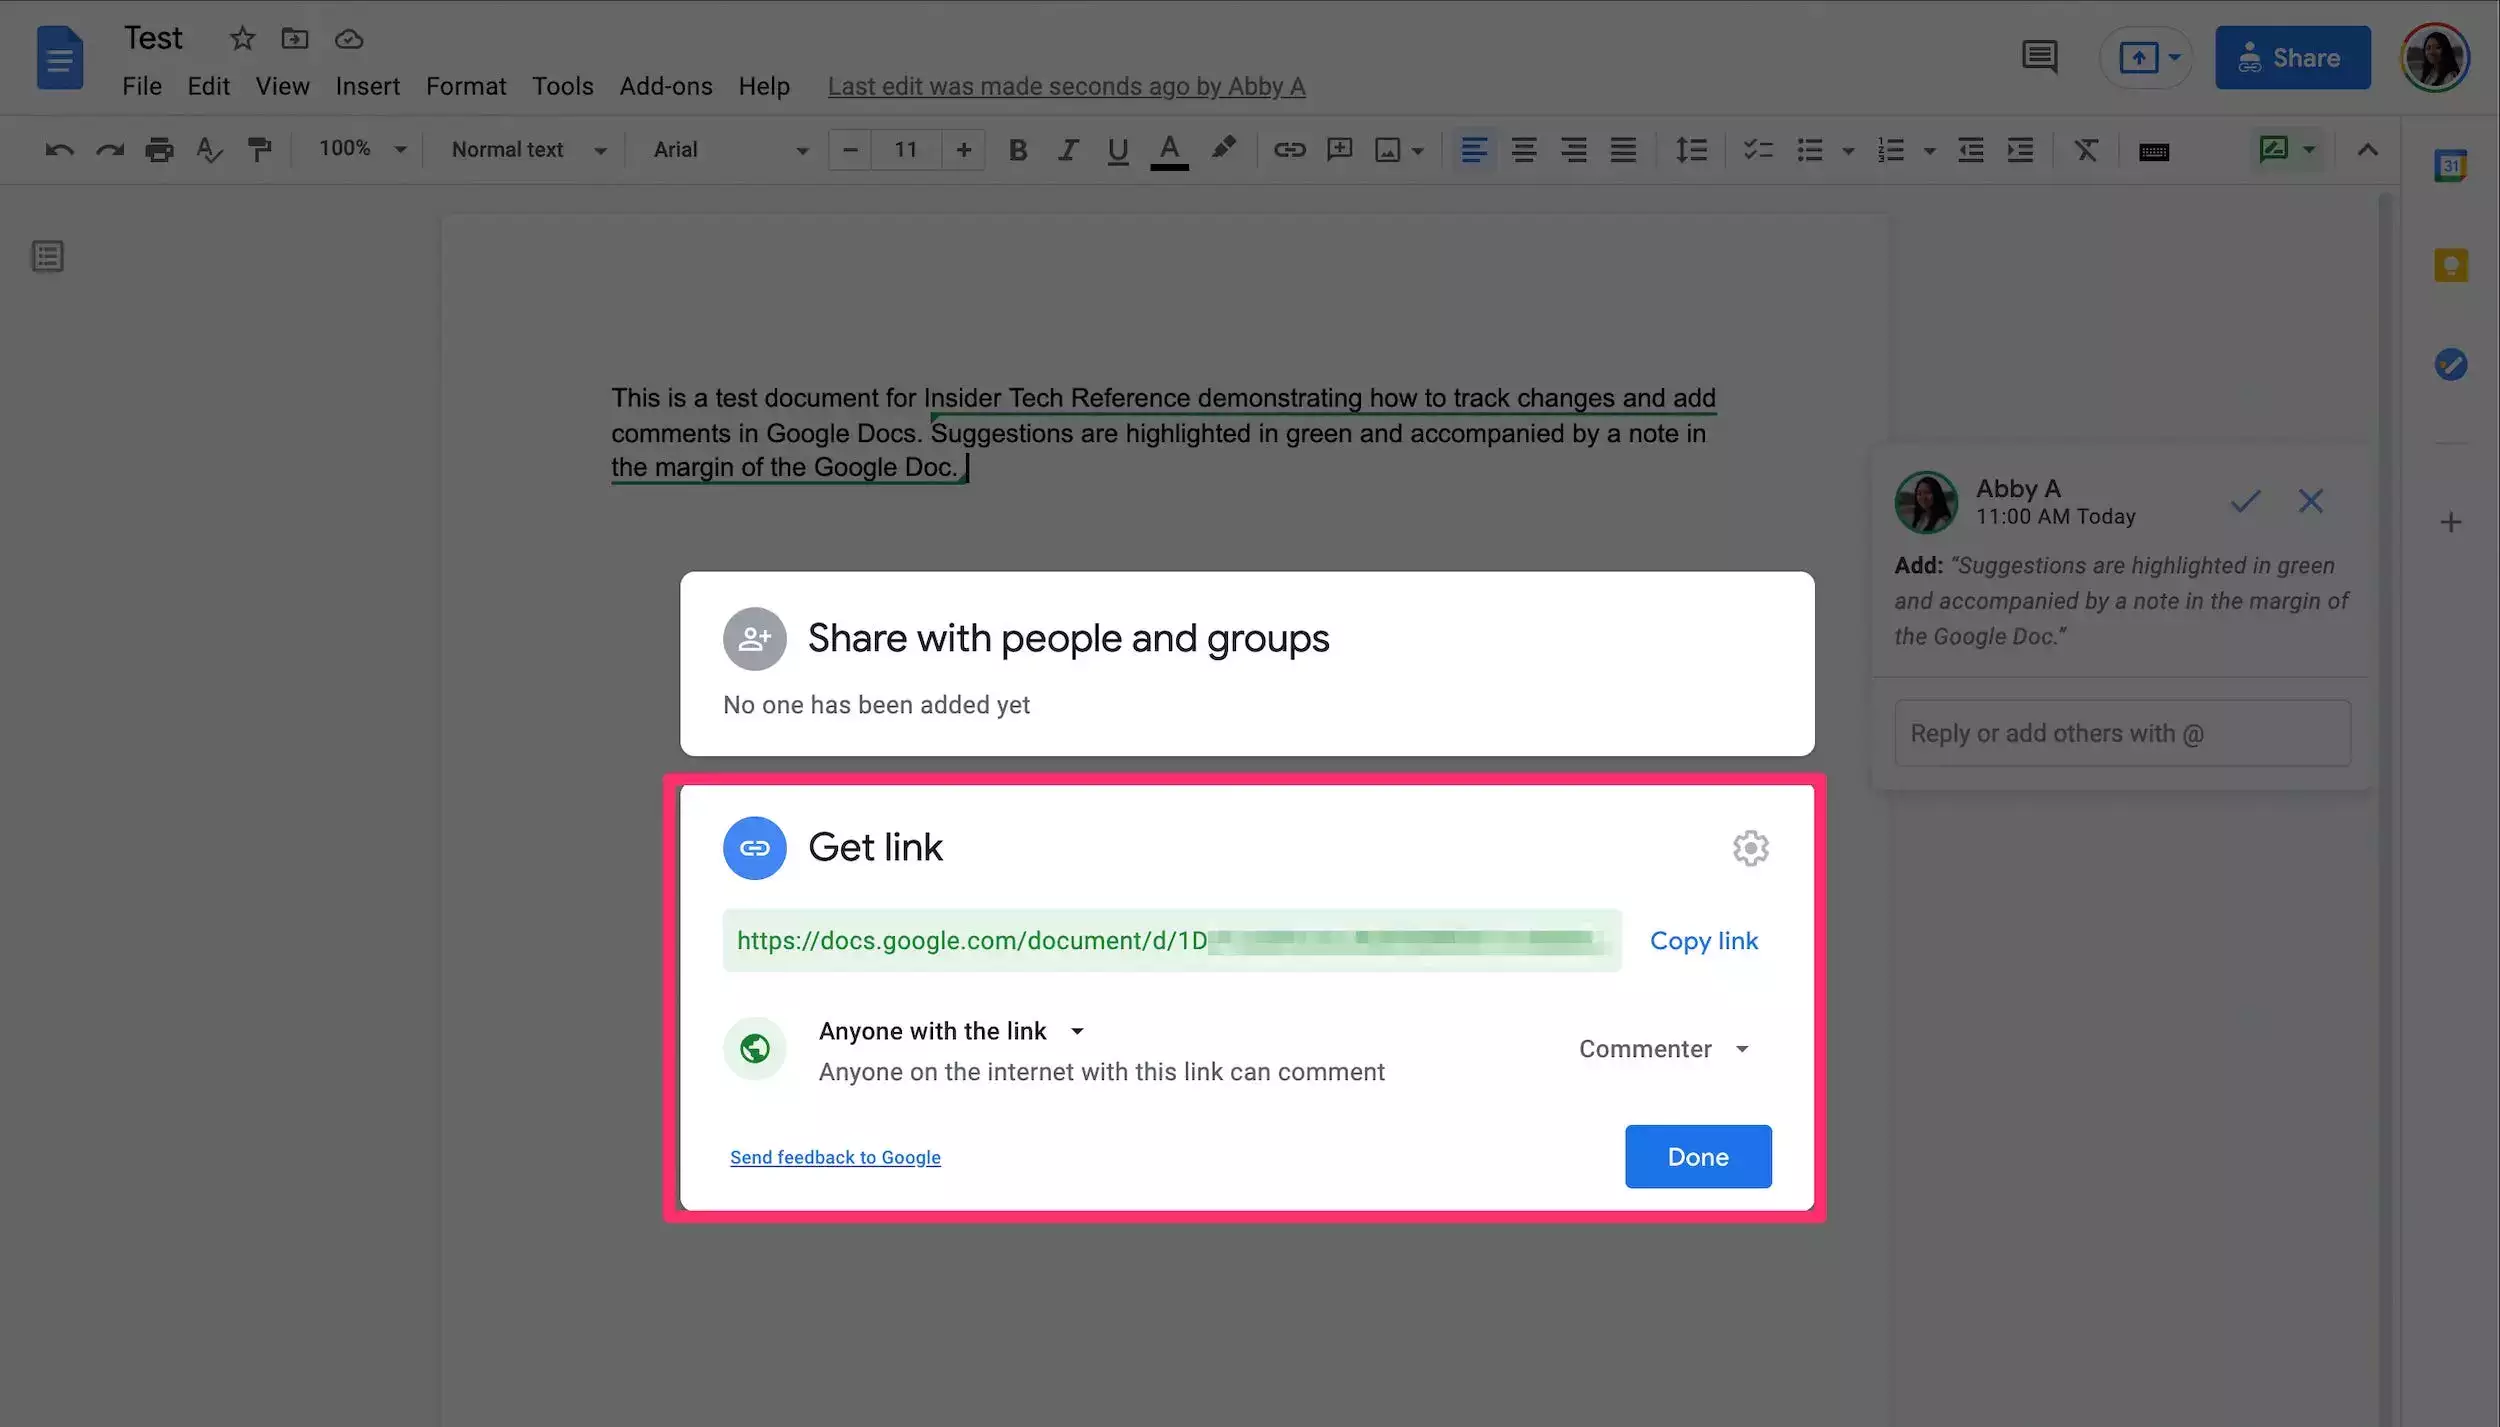Open line spacing options
The height and width of the screenshot is (1427, 2500).
pos(1691,150)
